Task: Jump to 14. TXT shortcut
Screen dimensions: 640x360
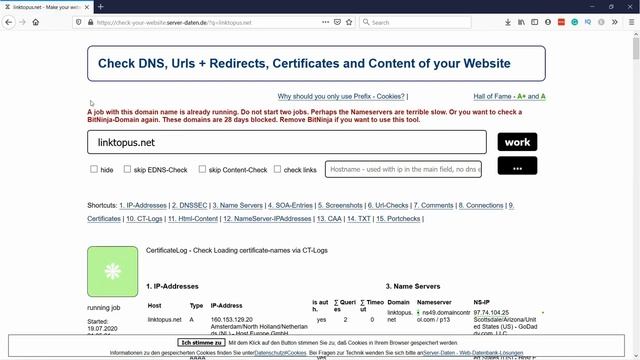Action: pos(359,219)
